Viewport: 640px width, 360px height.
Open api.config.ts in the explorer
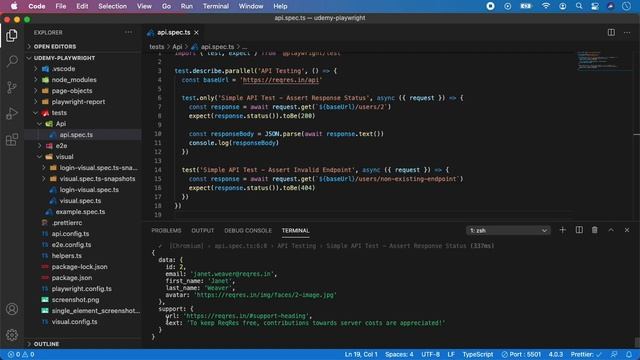(70, 234)
